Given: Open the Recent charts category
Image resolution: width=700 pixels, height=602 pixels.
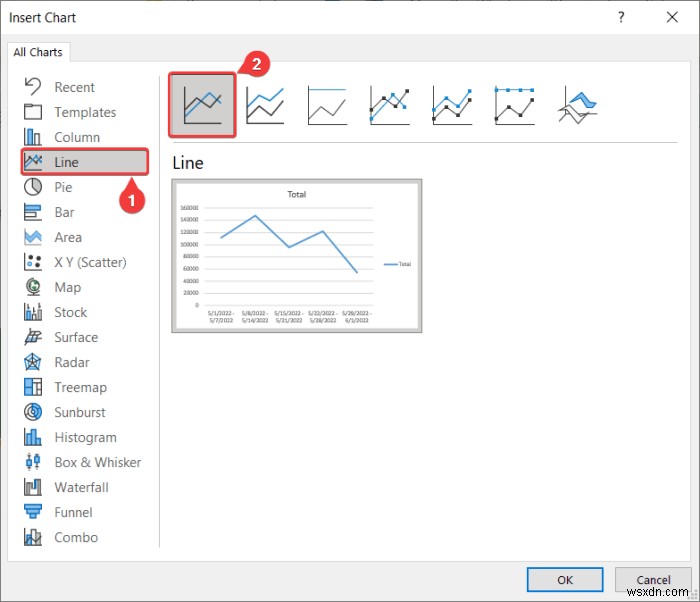Looking at the screenshot, I should tap(84, 87).
